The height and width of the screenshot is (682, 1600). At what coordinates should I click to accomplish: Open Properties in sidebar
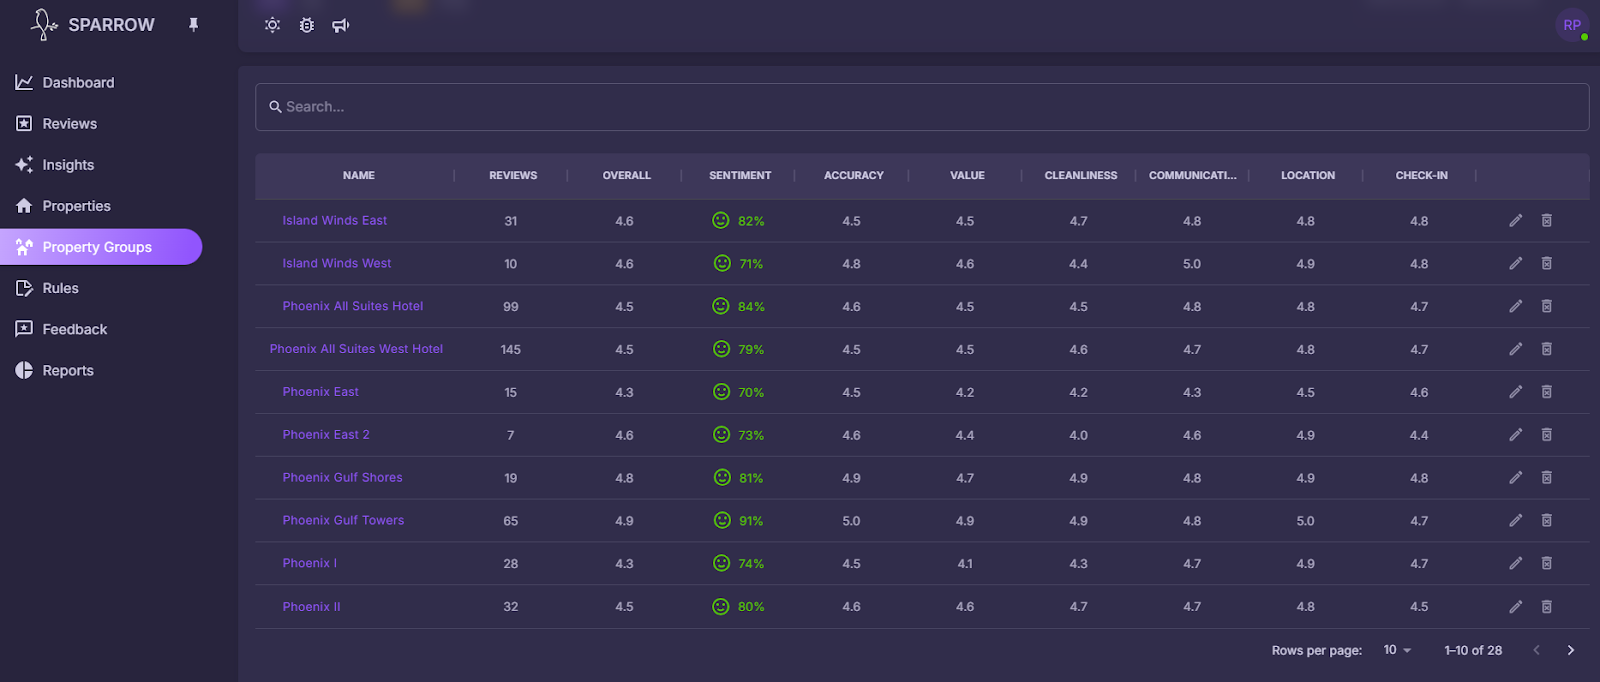(101, 205)
